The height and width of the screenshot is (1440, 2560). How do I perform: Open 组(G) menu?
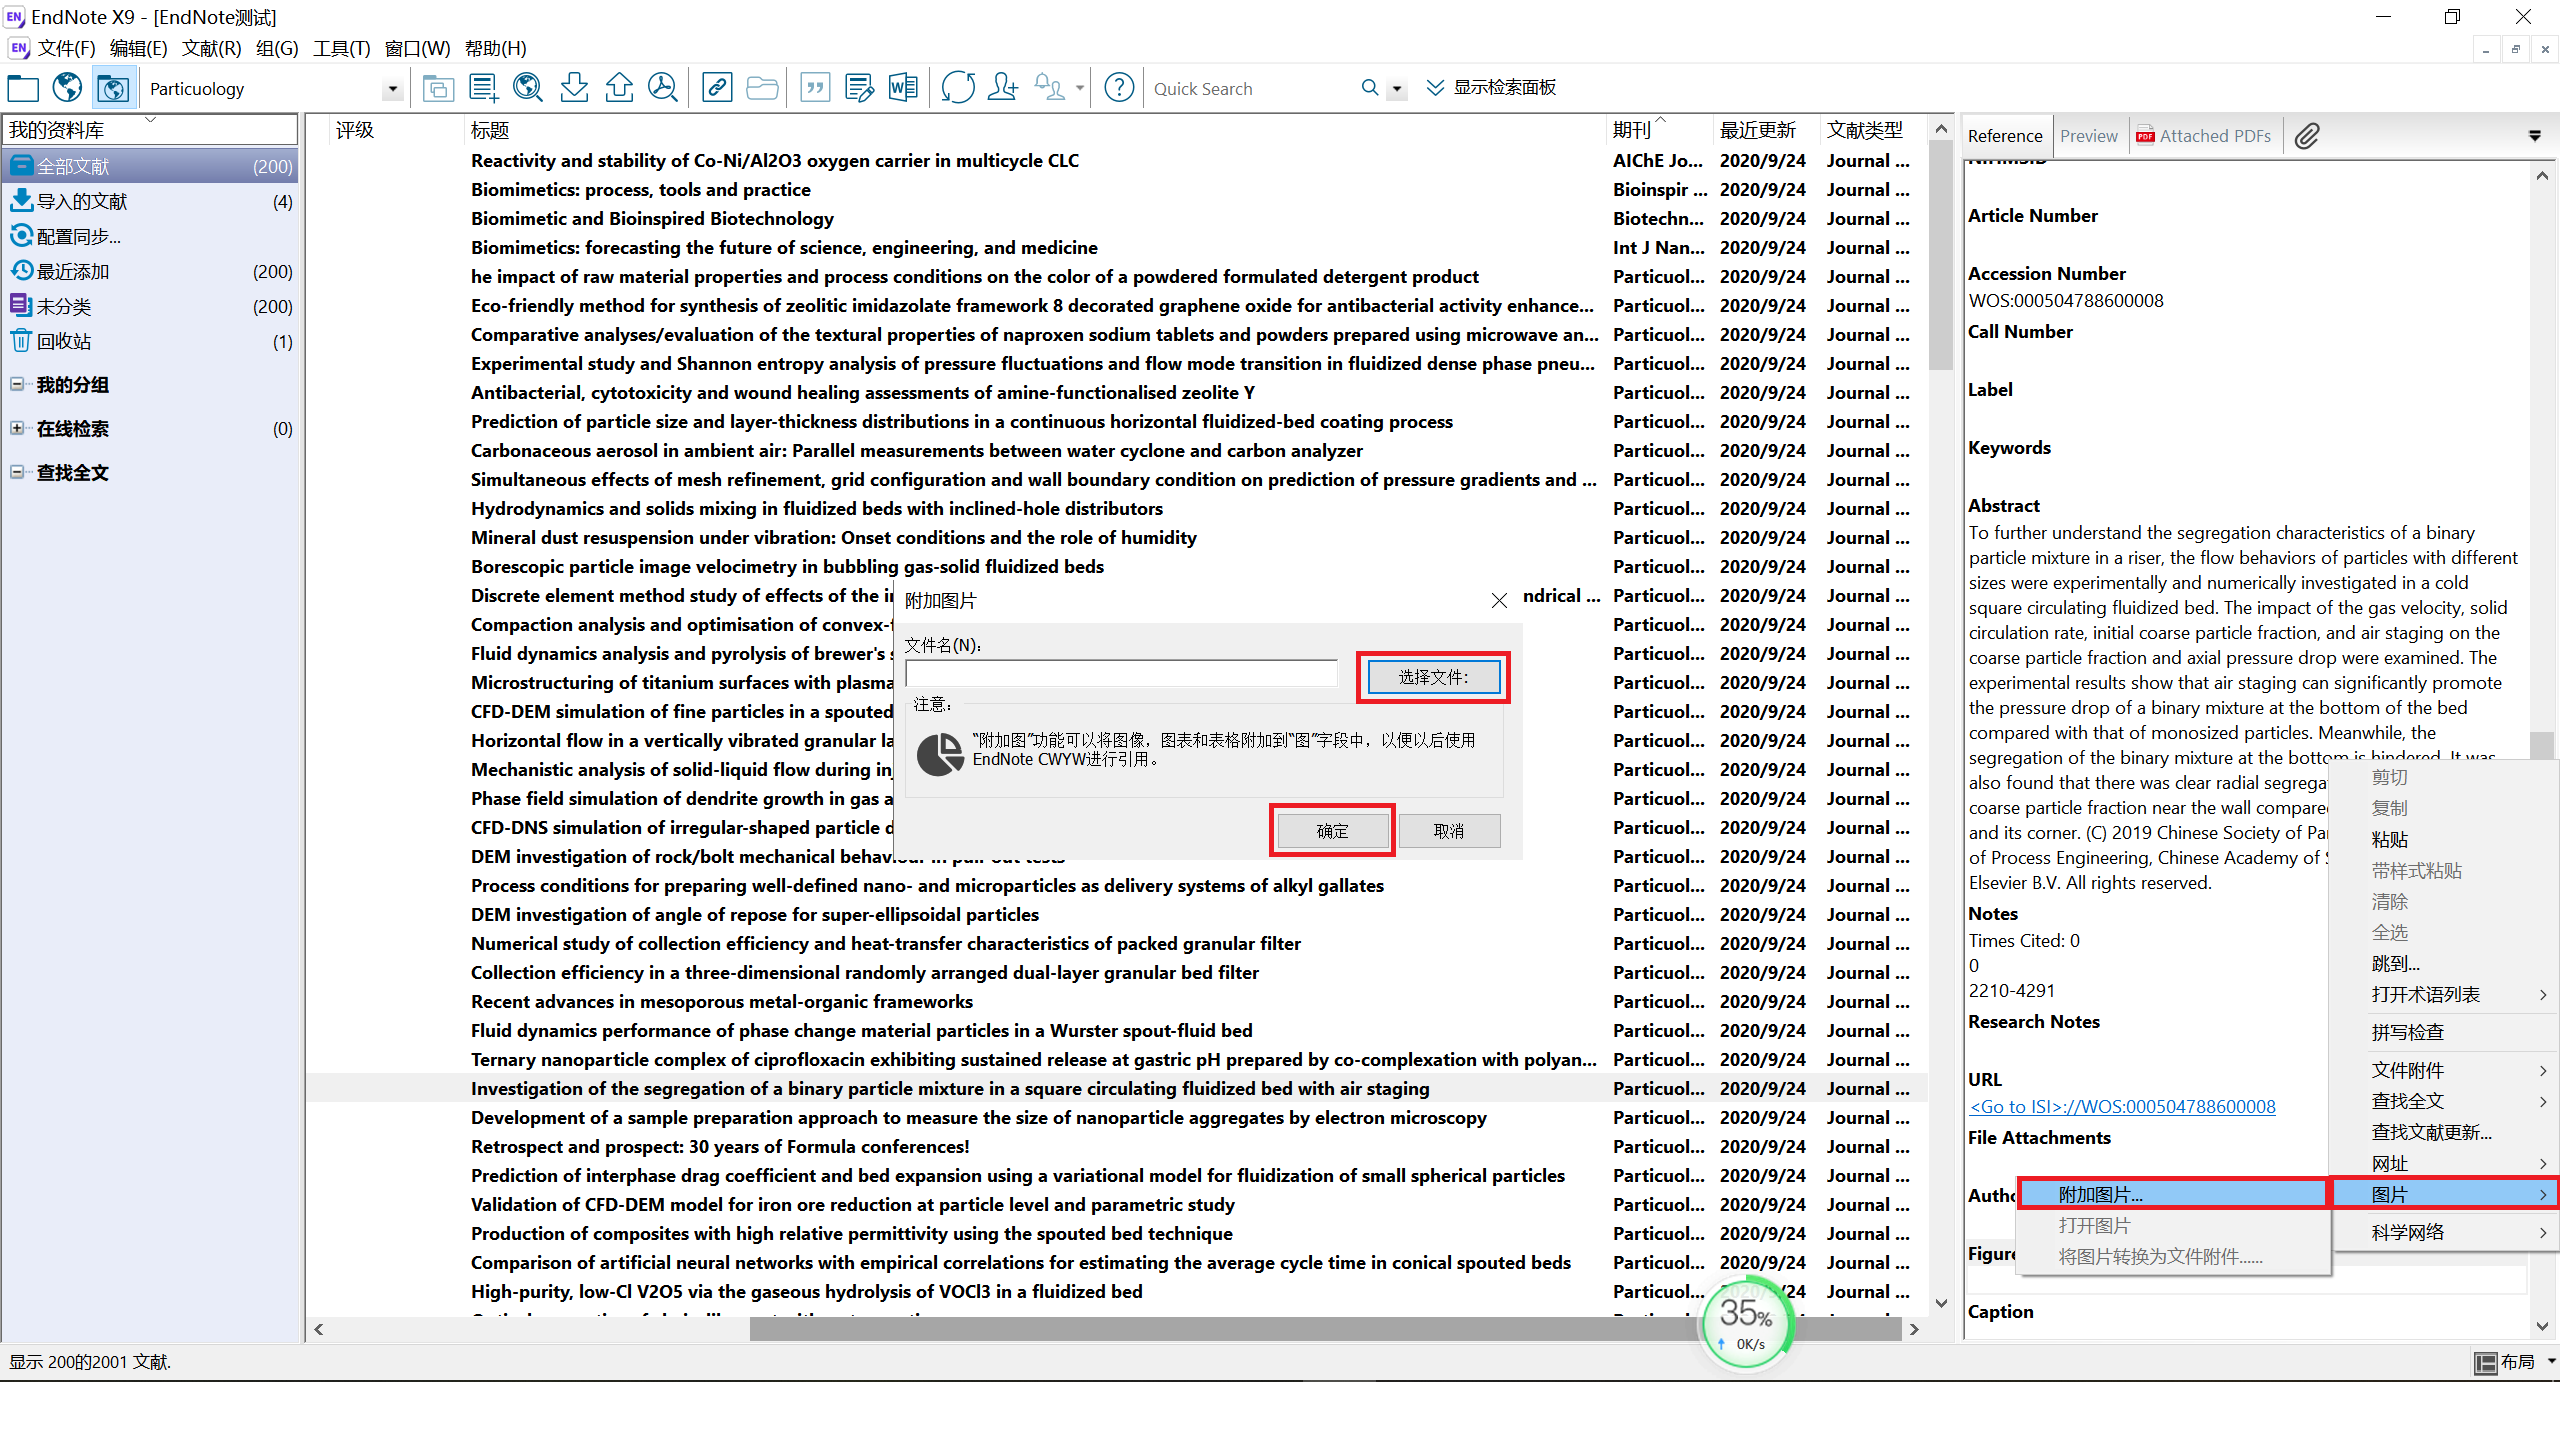pyautogui.click(x=277, y=48)
